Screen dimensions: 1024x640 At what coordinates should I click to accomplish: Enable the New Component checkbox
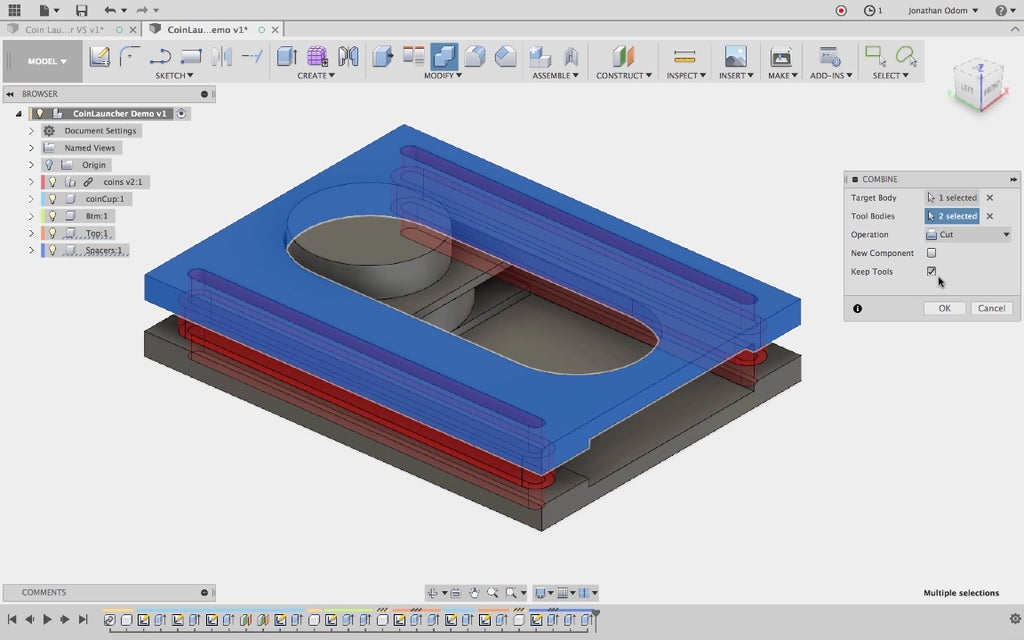pos(931,253)
